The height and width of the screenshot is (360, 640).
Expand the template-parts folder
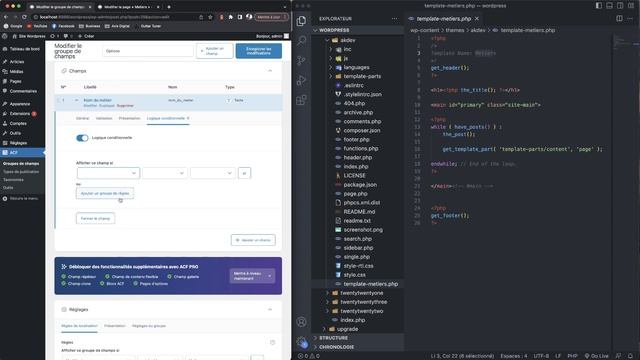pos(331,76)
